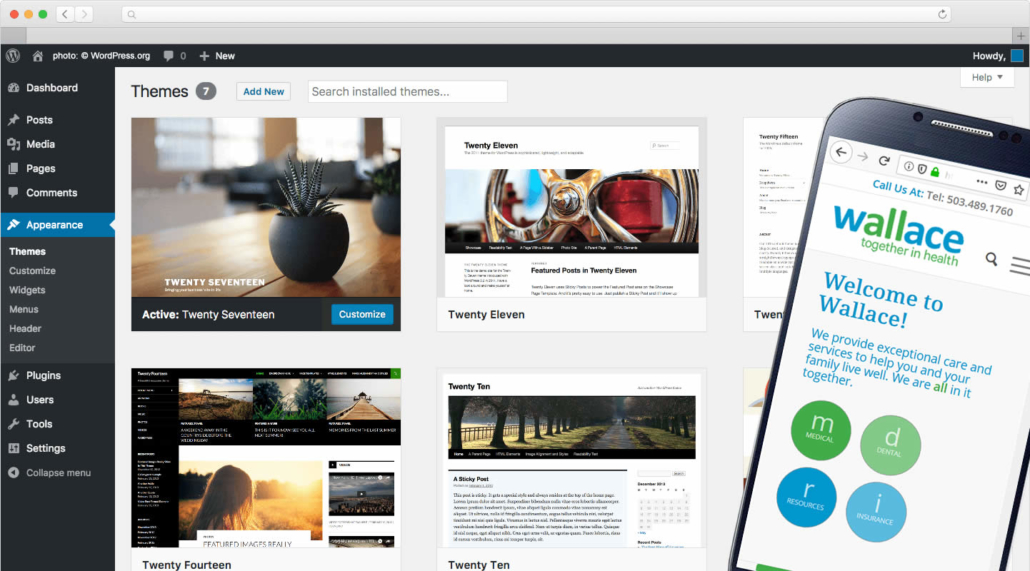Click the Appearance paintbrush icon

tap(14, 225)
